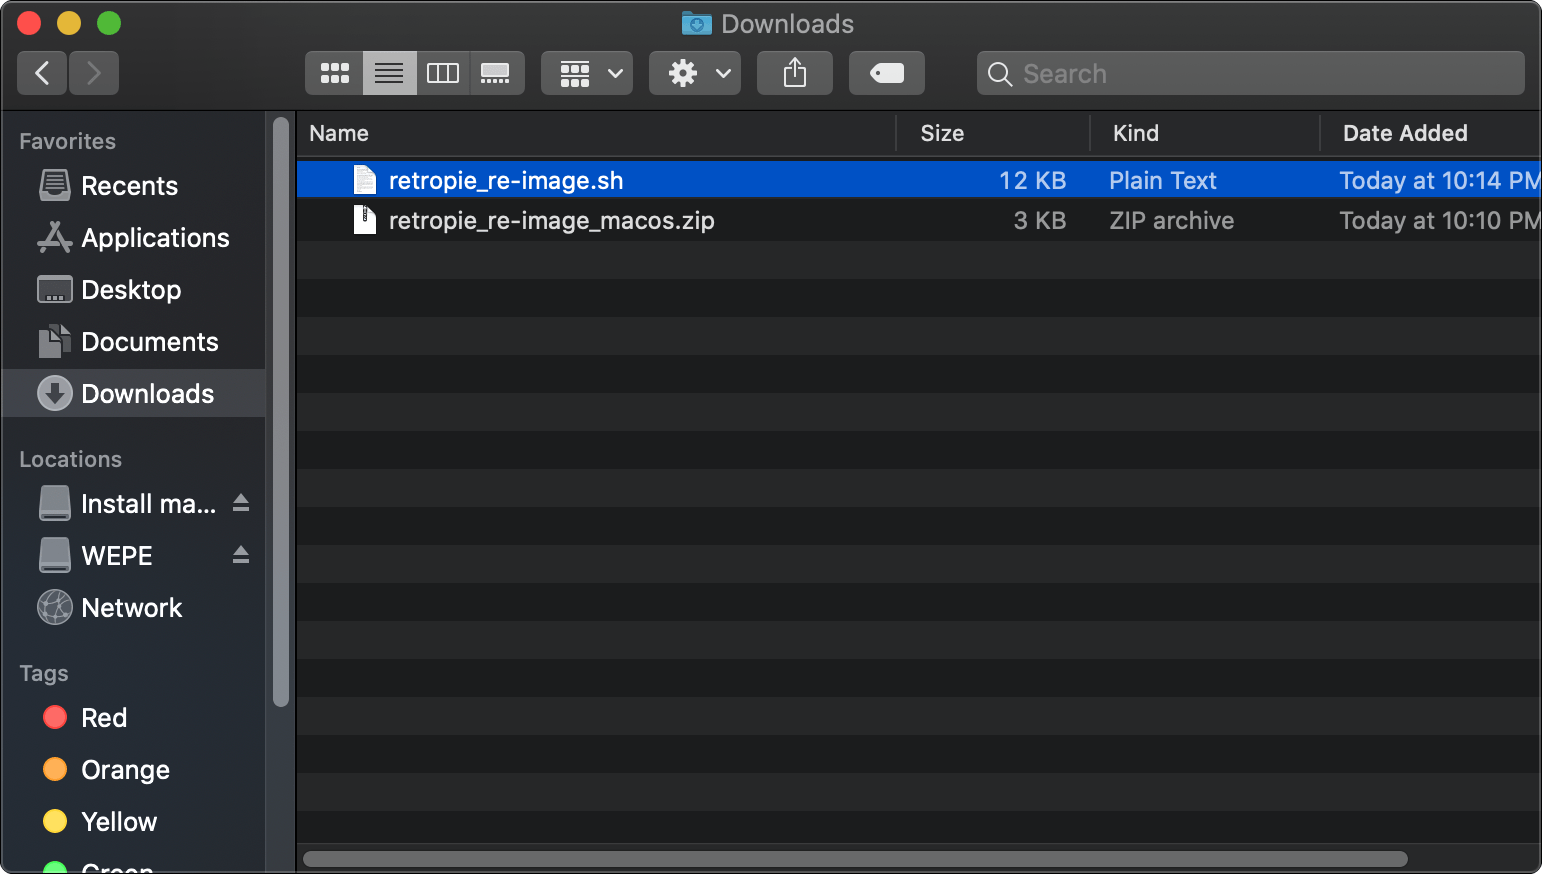
Task: Open the Network location
Action: [x=131, y=607]
